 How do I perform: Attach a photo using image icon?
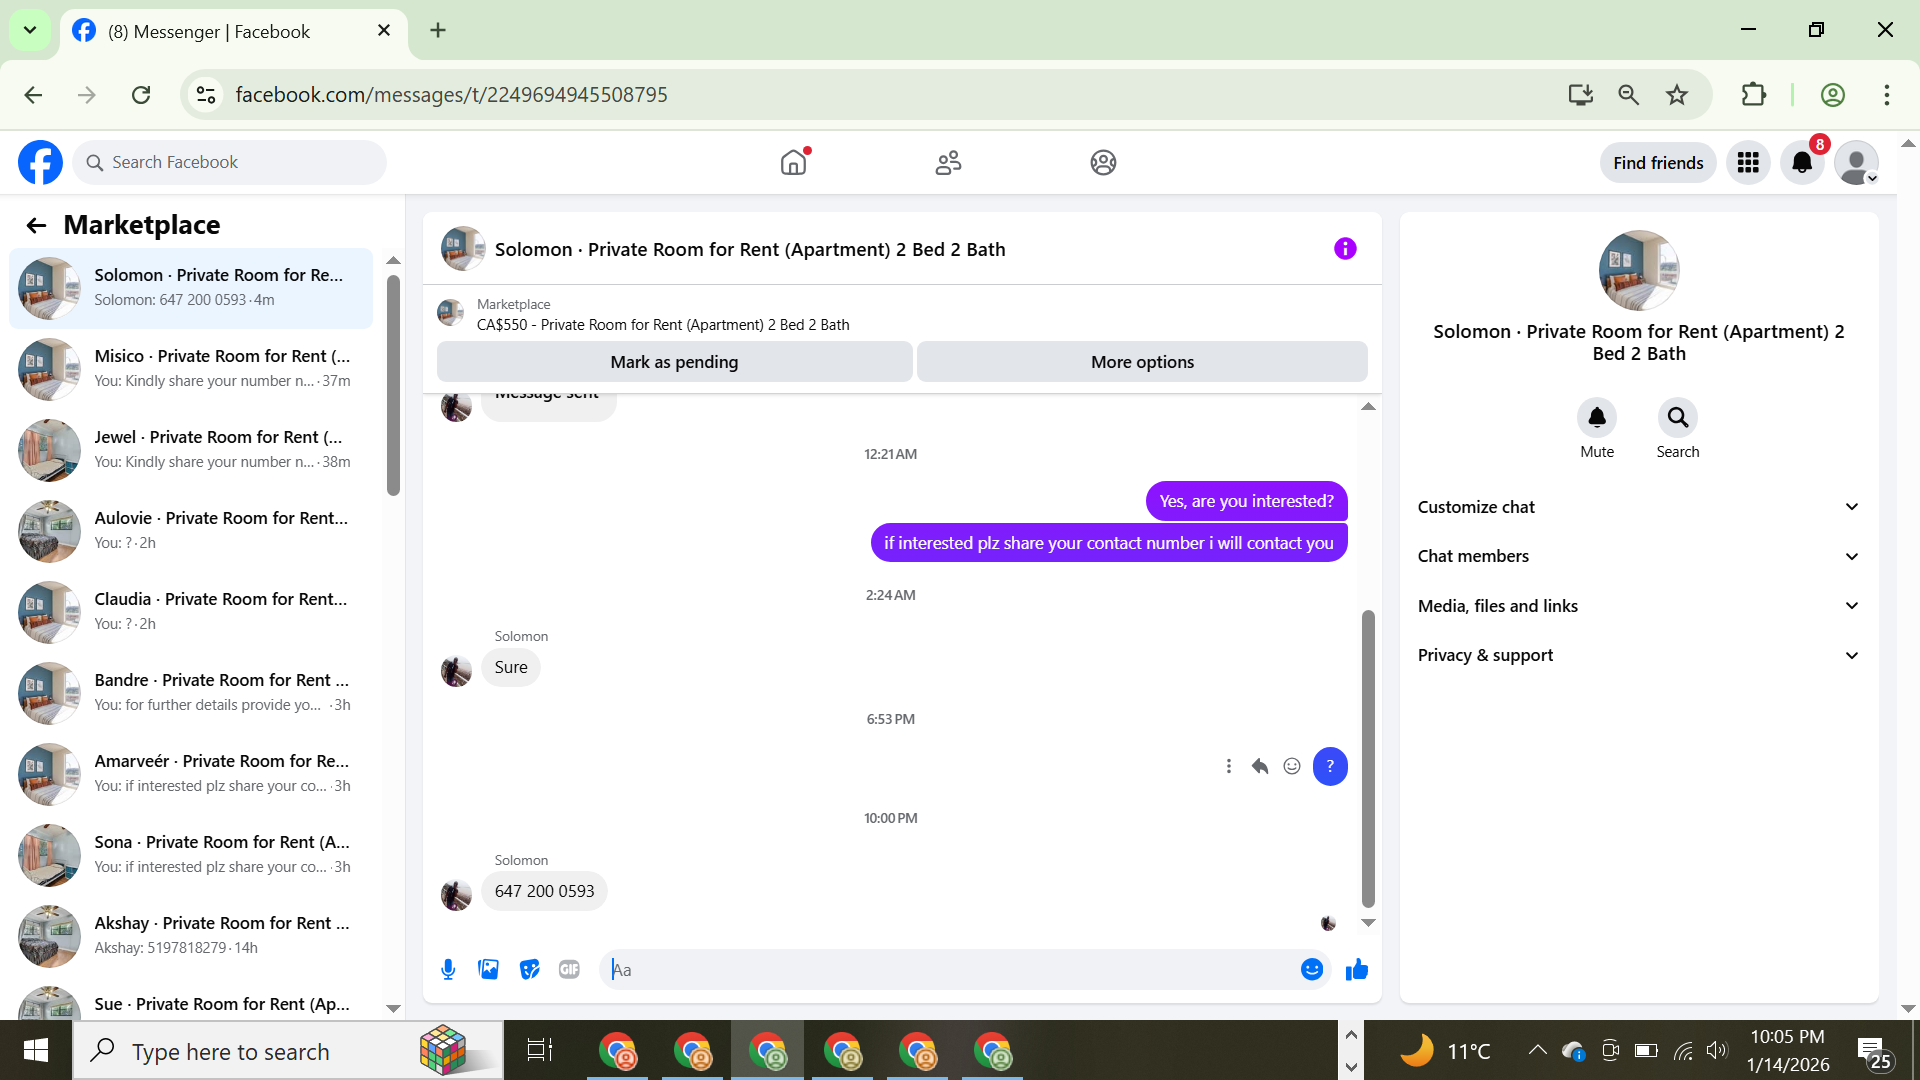point(488,969)
